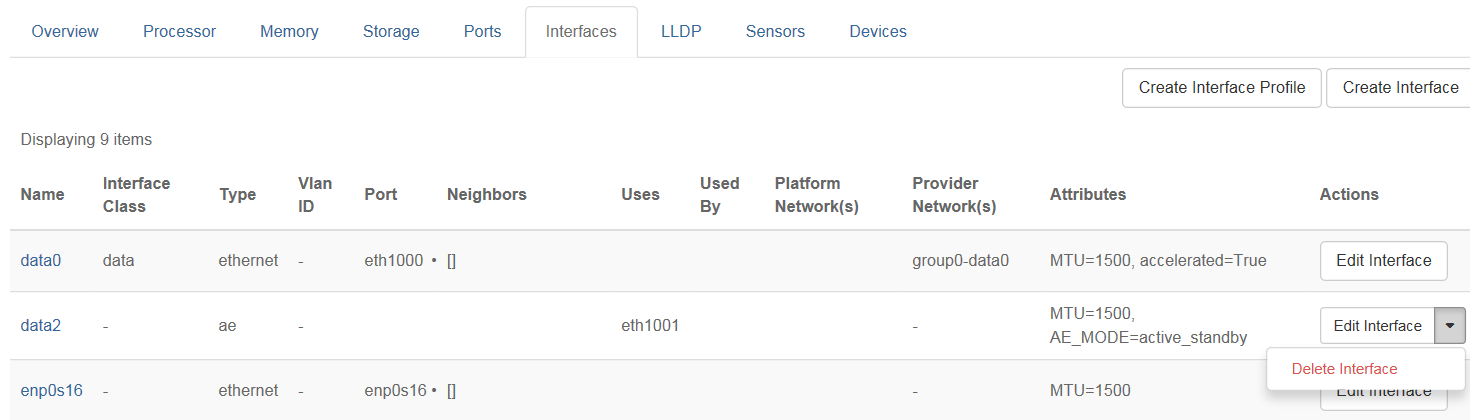The image size is (1470, 420).
Task: Edit Interface for data0 row
Action: tap(1383, 261)
